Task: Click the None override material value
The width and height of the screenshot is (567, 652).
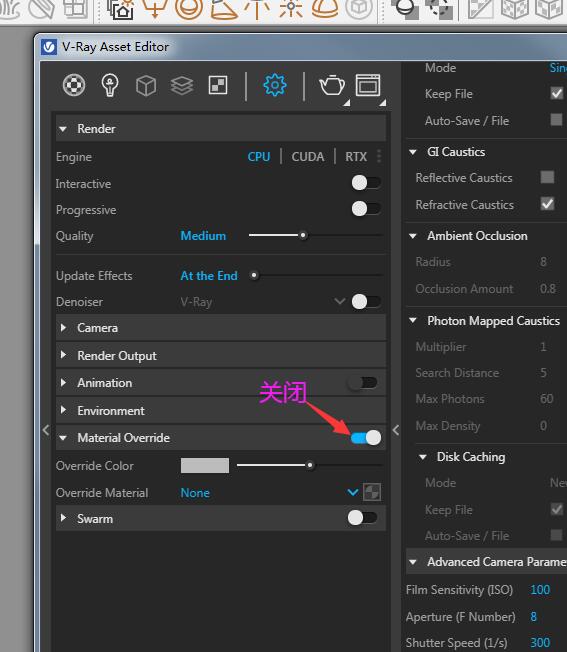Action: (195, 493)
